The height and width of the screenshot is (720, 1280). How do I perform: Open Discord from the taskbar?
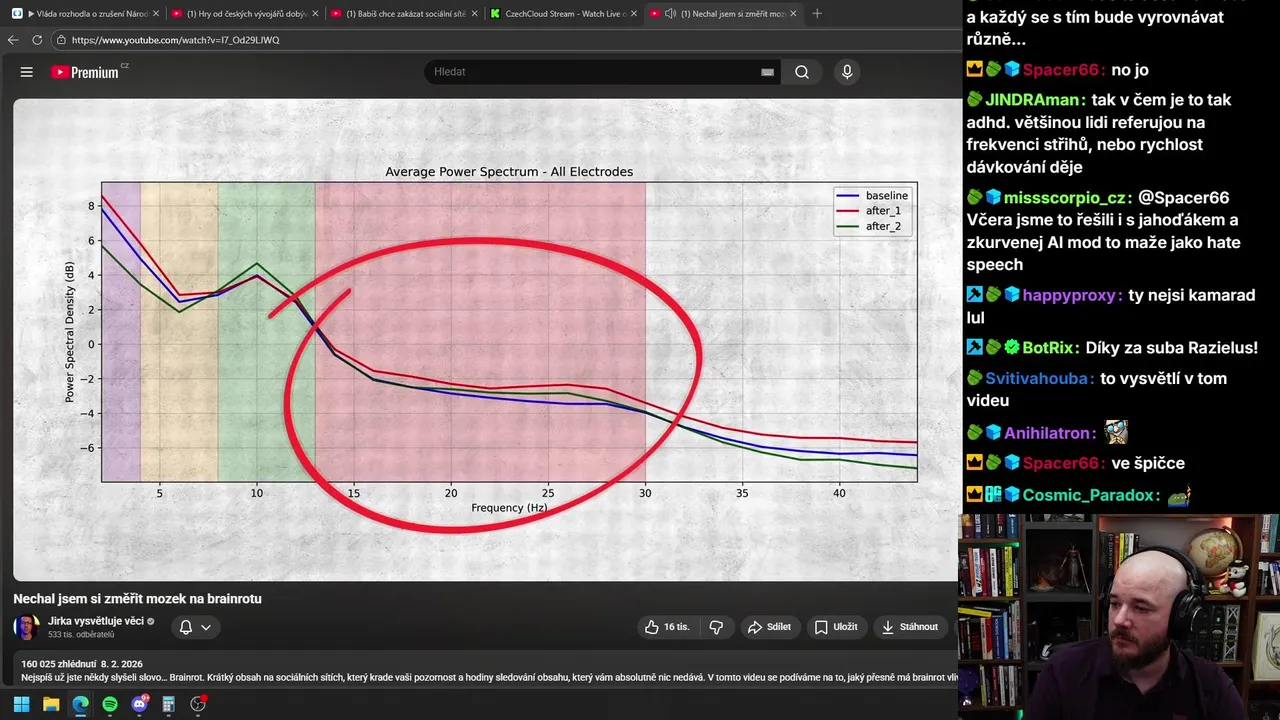point(139,704)
